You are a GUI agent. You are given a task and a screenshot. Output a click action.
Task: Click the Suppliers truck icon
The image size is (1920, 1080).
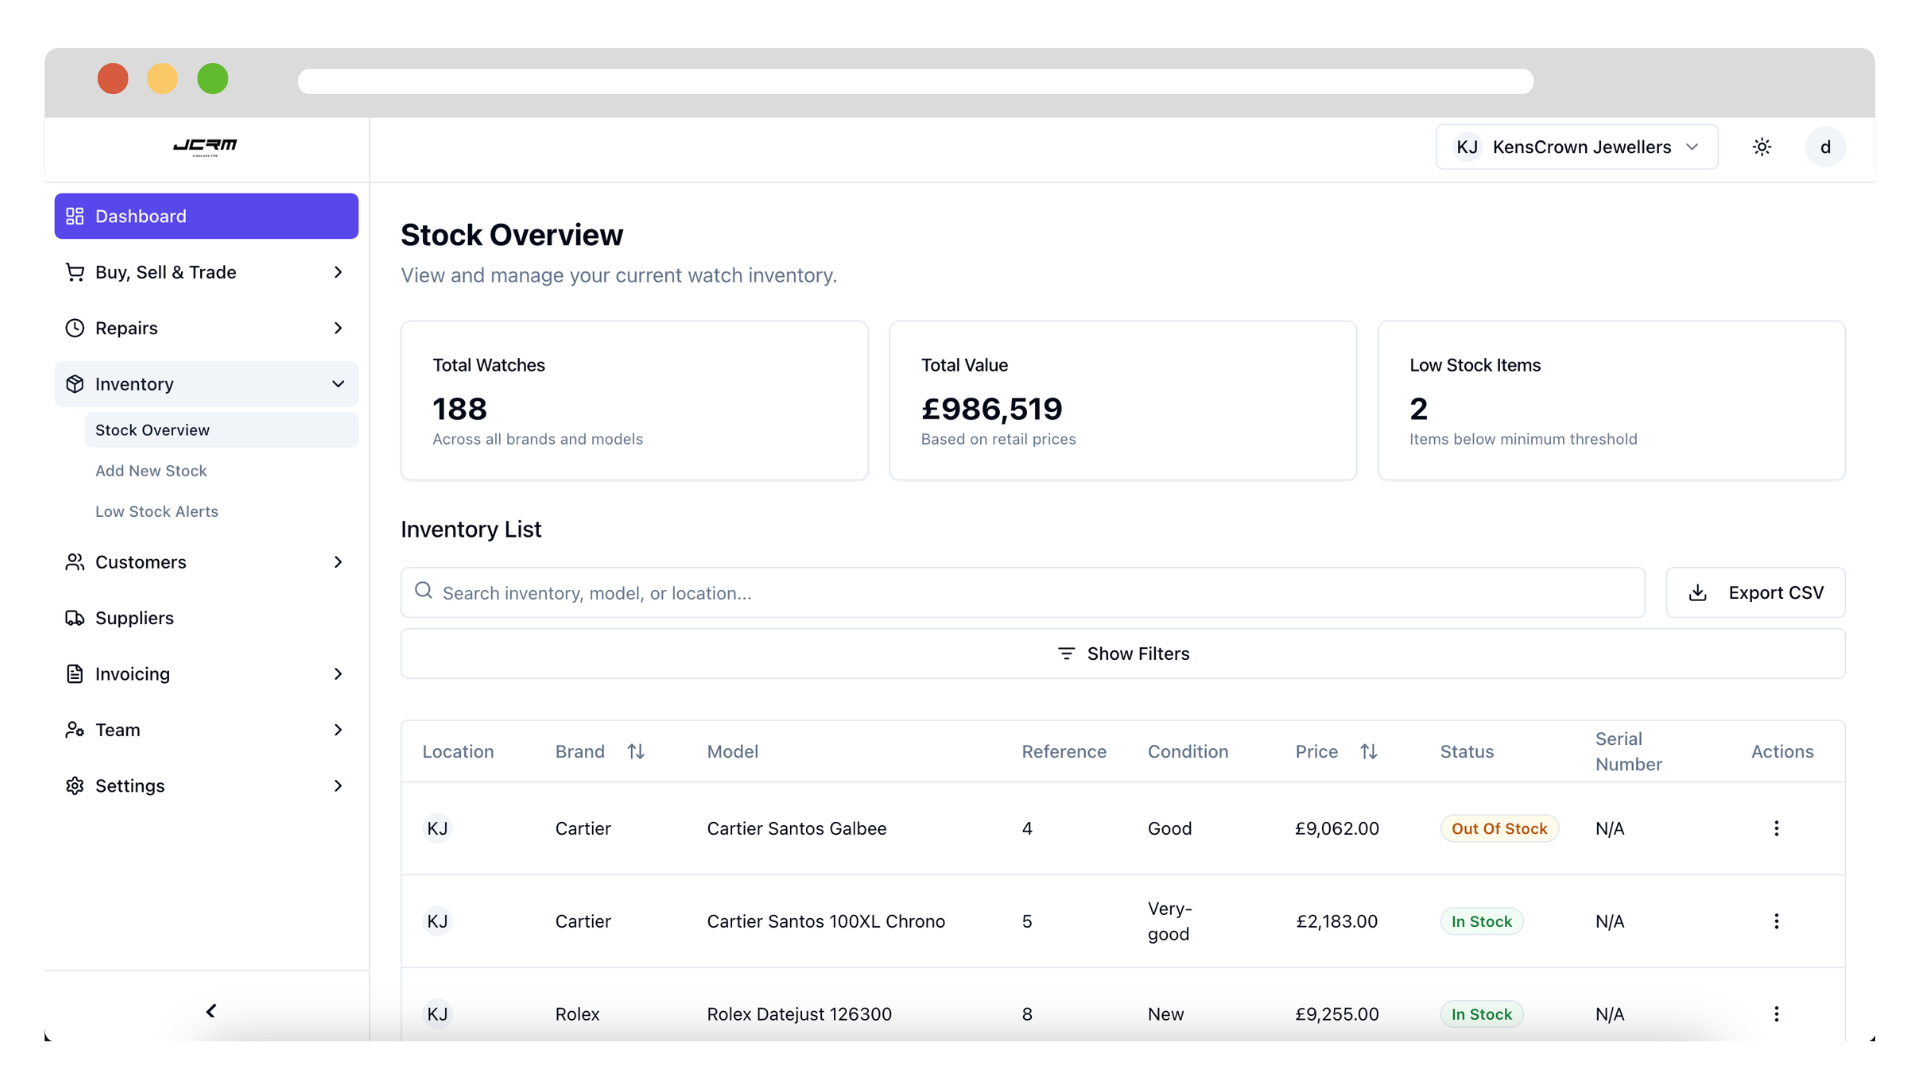(x=74, y=618)
